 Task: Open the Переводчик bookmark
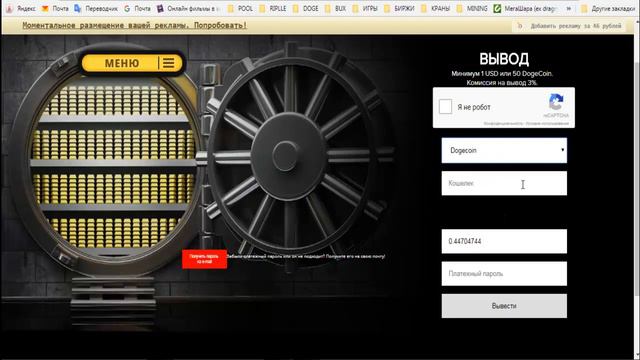pos(96,8)
